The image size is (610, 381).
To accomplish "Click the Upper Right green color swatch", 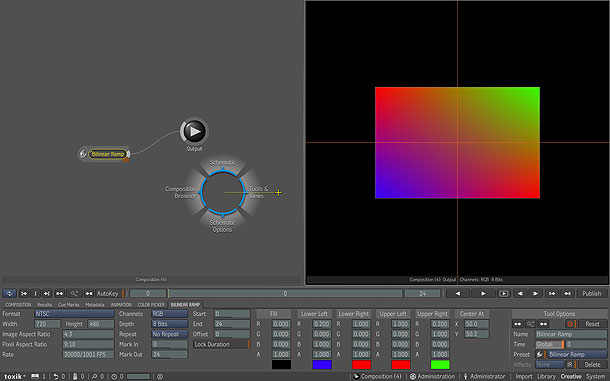I will pyautogui.click(x=440, y=365).
